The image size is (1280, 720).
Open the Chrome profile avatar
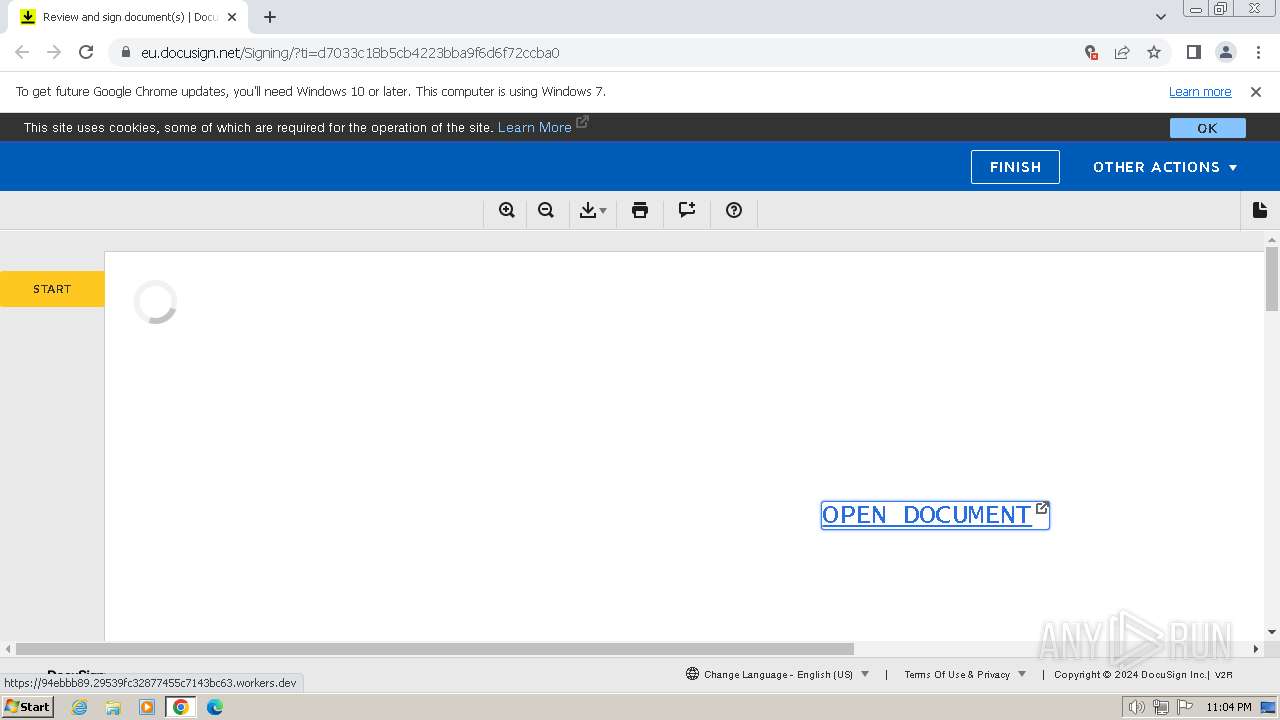(x=1225, y=52)
